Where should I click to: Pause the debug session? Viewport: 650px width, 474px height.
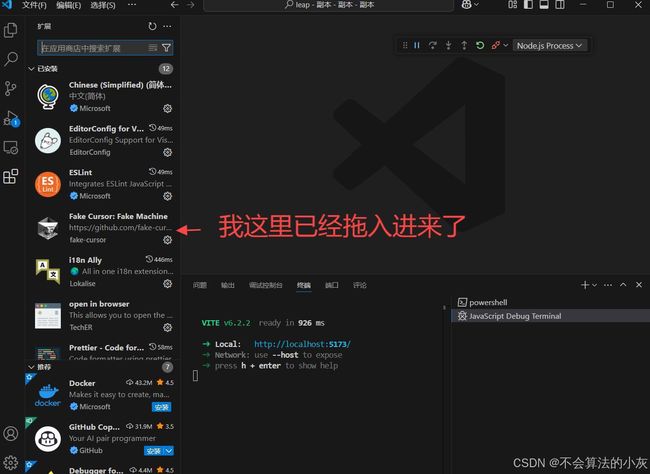(x=417, y=45)
